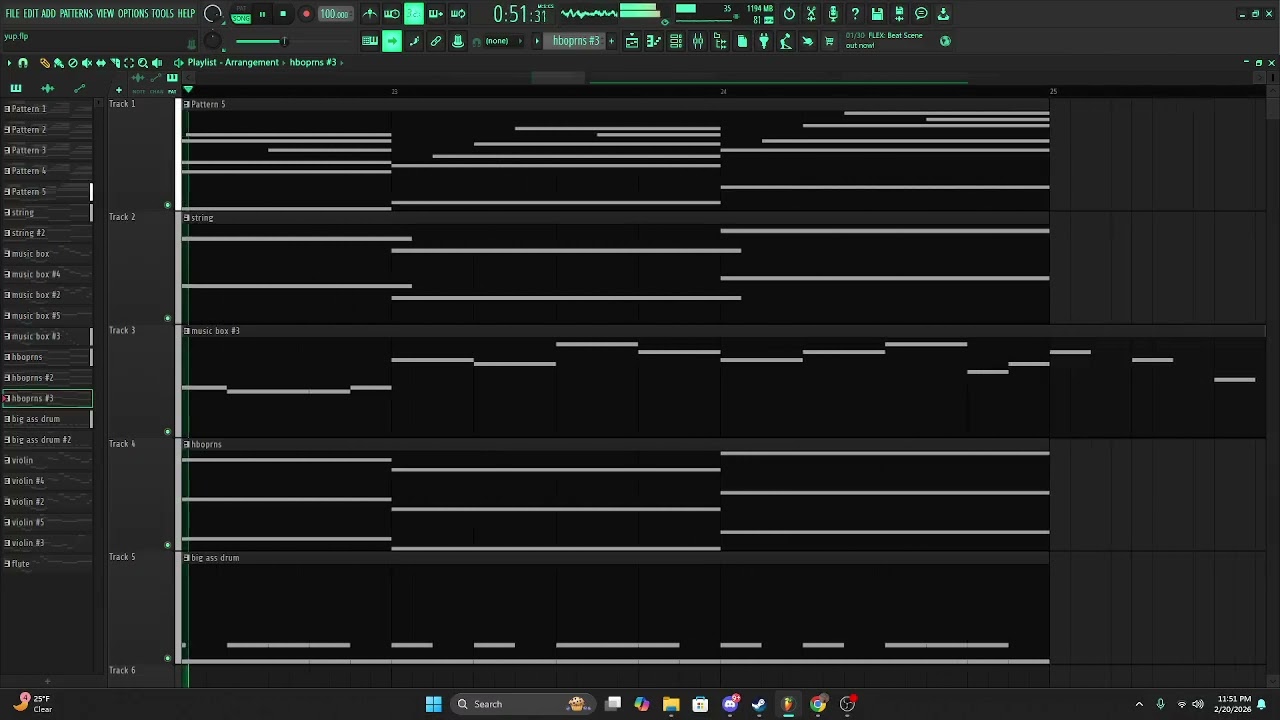
Task: Open the EDIT menu
Action: 31,14
